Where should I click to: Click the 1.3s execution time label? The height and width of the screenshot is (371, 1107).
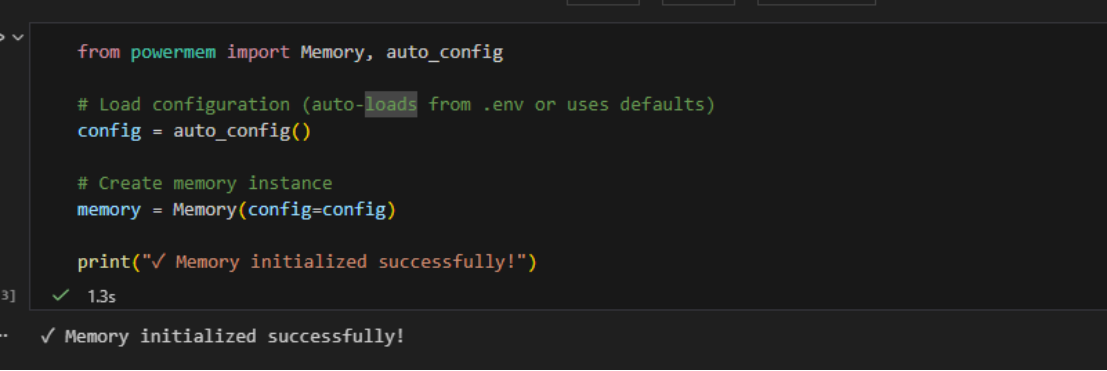[x=102, y=297]
